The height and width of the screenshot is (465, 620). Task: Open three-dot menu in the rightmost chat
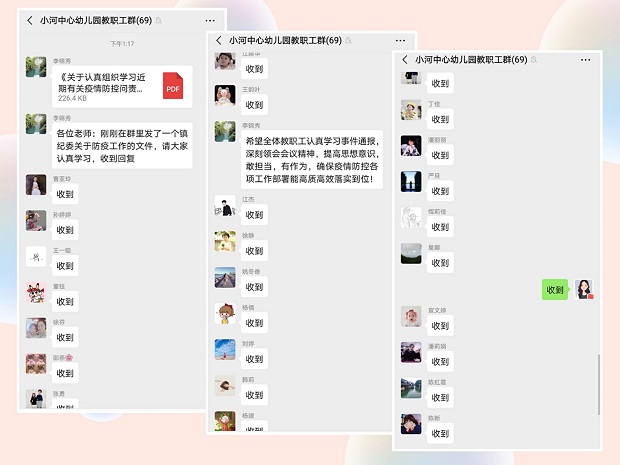coord(584,60)
